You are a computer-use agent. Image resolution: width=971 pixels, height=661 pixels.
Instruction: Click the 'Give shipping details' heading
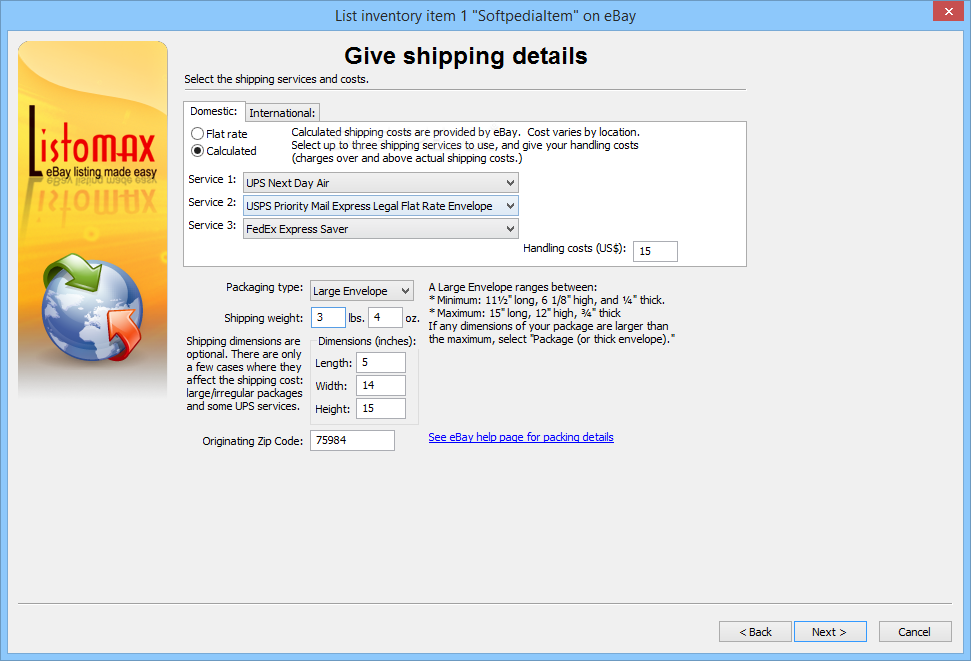(x=466, y=56)
